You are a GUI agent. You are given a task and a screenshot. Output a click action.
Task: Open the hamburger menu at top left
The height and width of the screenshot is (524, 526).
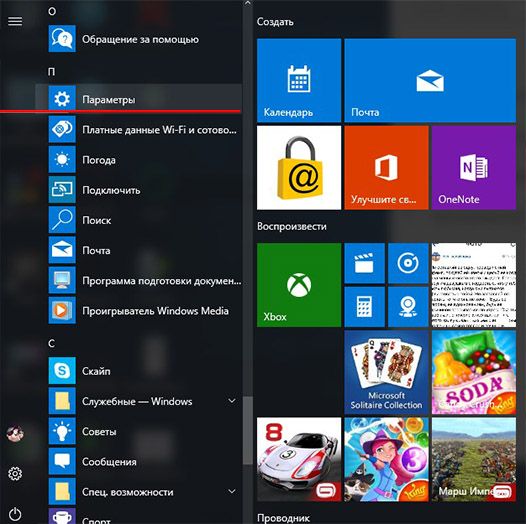point(15,21)
